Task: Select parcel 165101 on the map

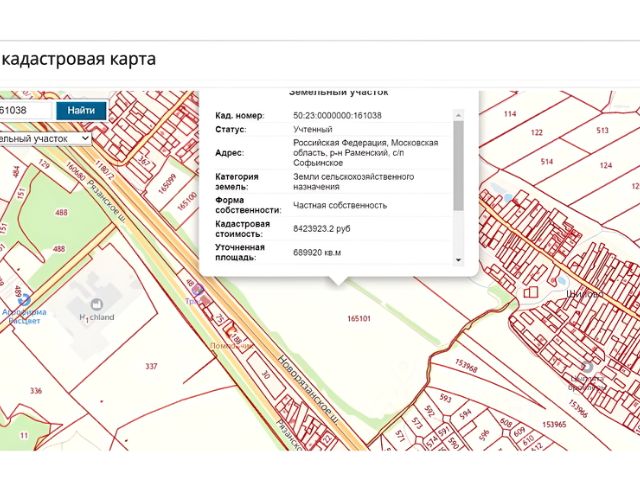Action: click(x=359, y=319)
